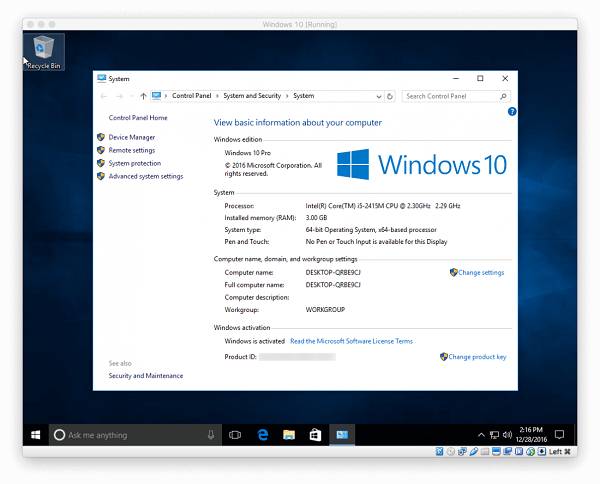Click the Windows is activated text
This screenshot has width=600, height=484.
(x=254, y=341)
